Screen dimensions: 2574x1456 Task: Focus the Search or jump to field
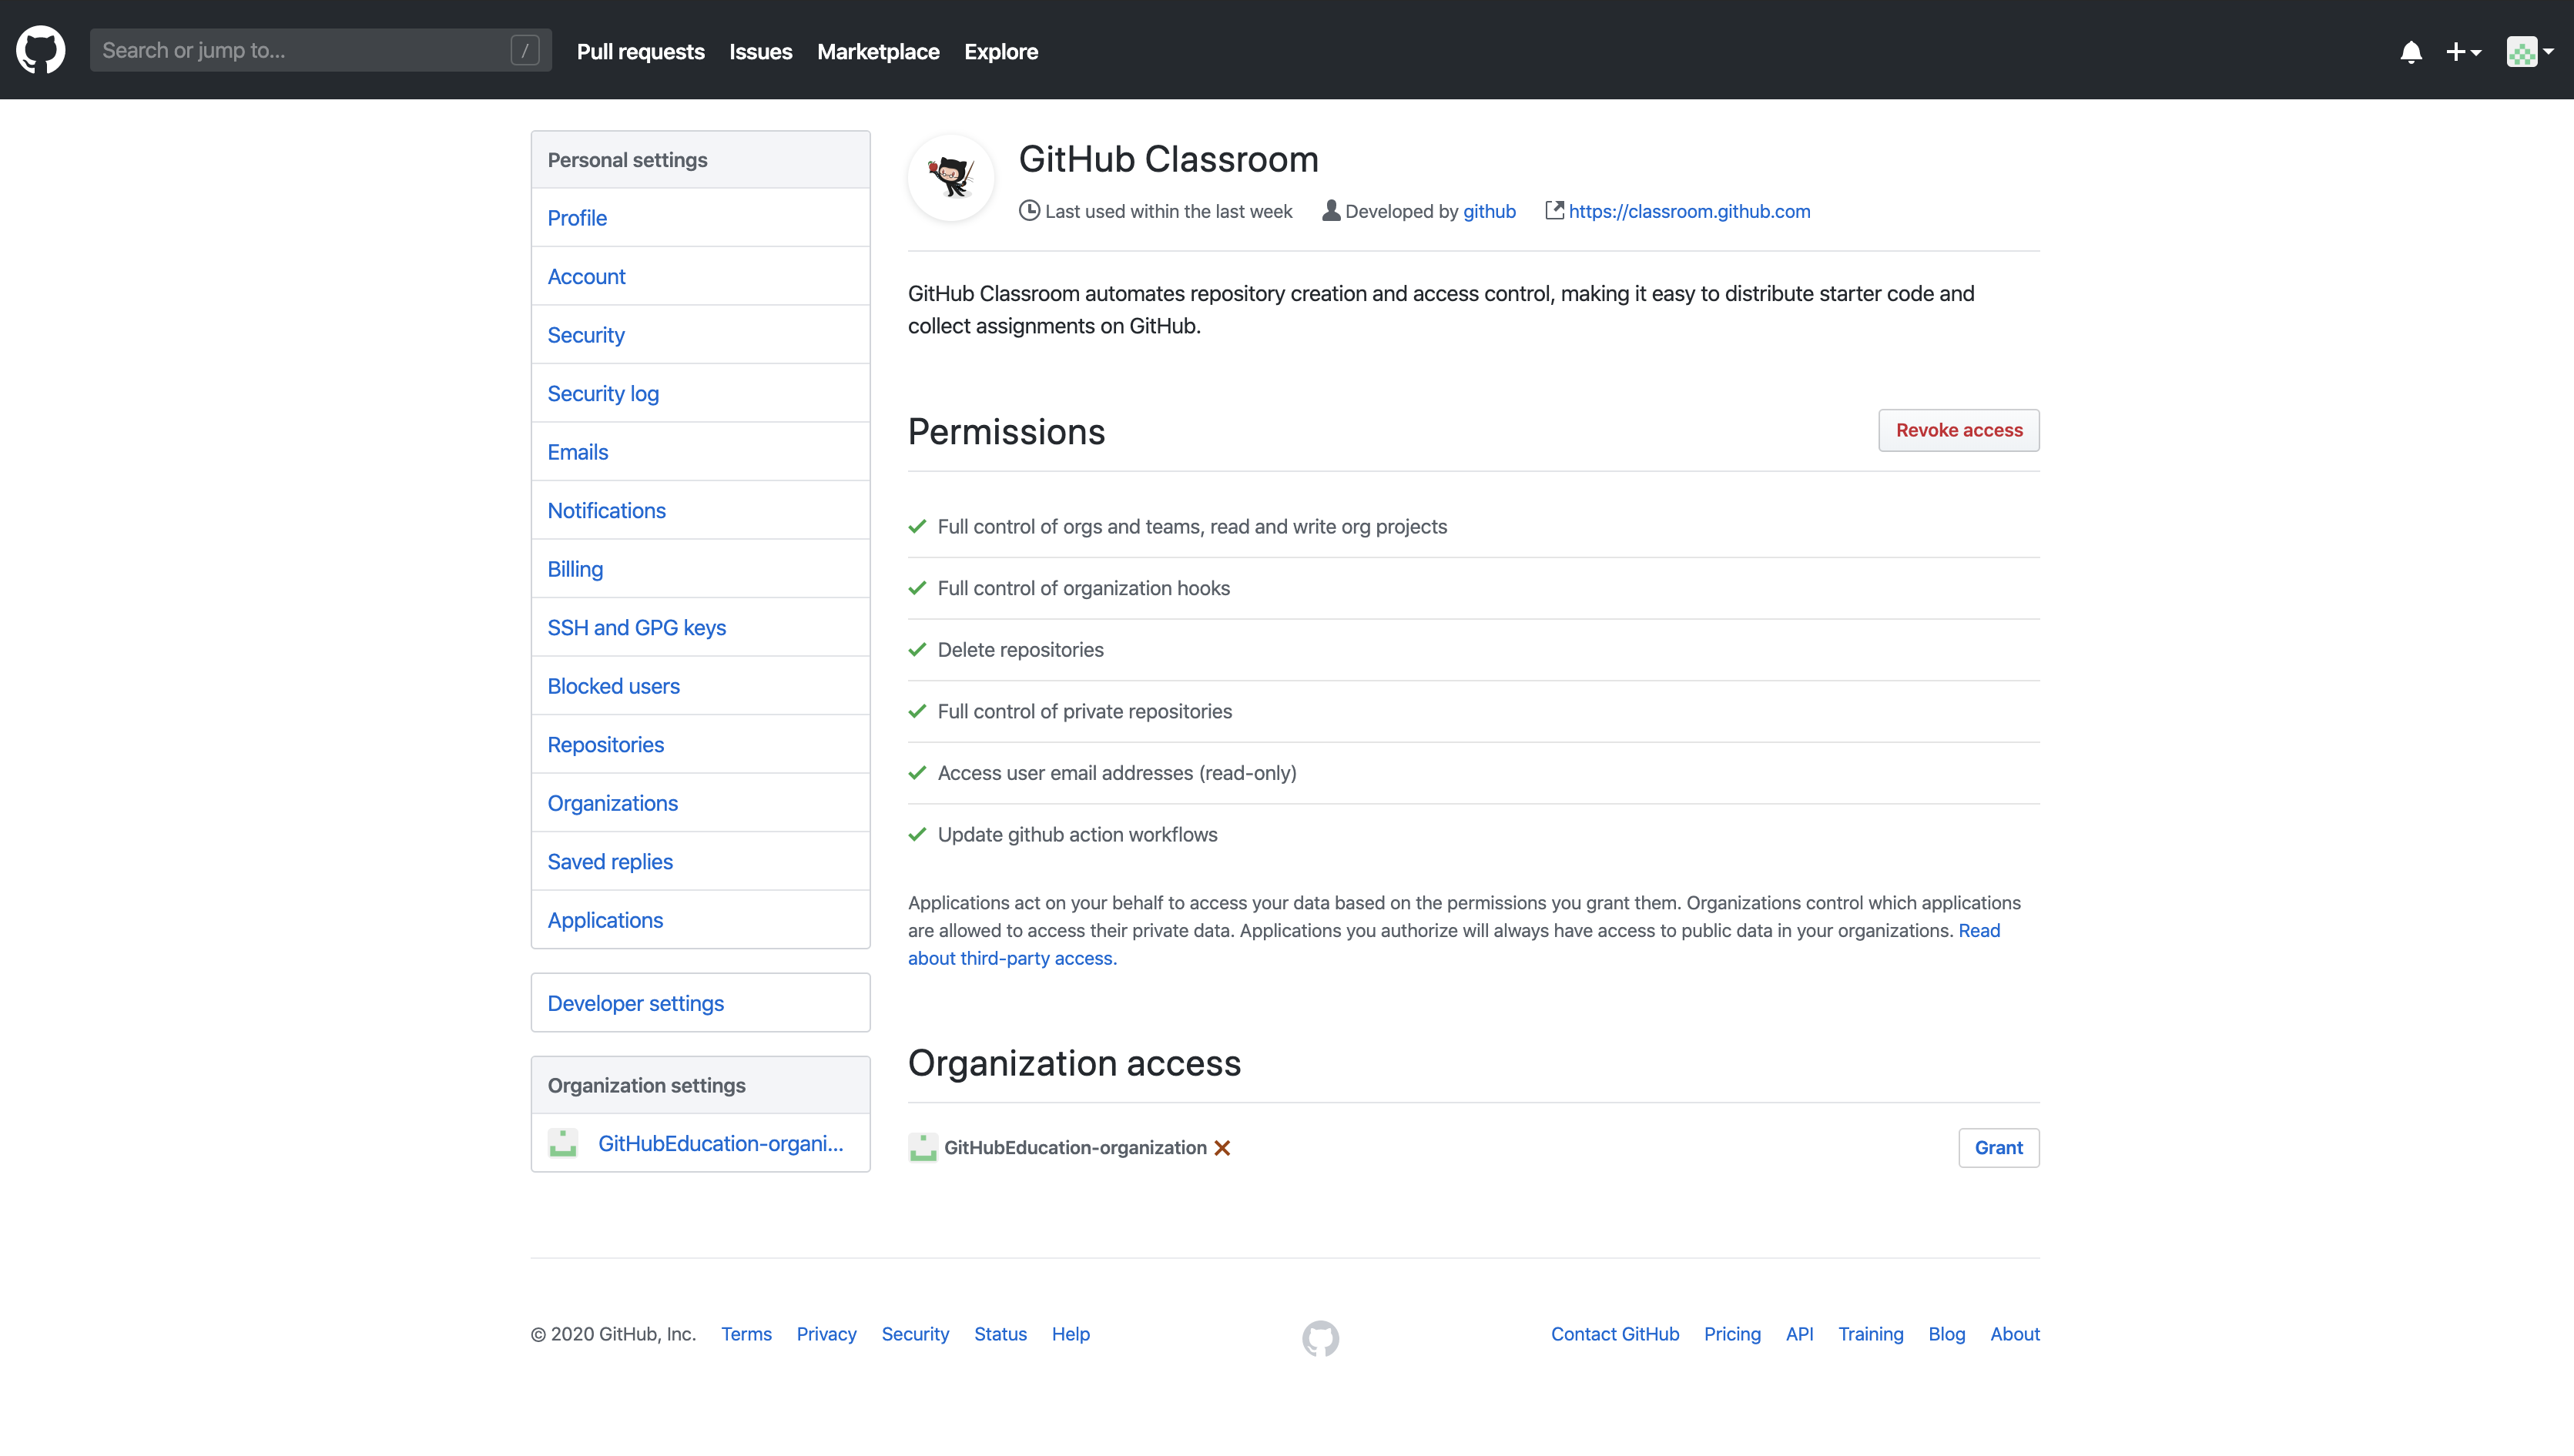pyautogui.click(x=320, y=50)
